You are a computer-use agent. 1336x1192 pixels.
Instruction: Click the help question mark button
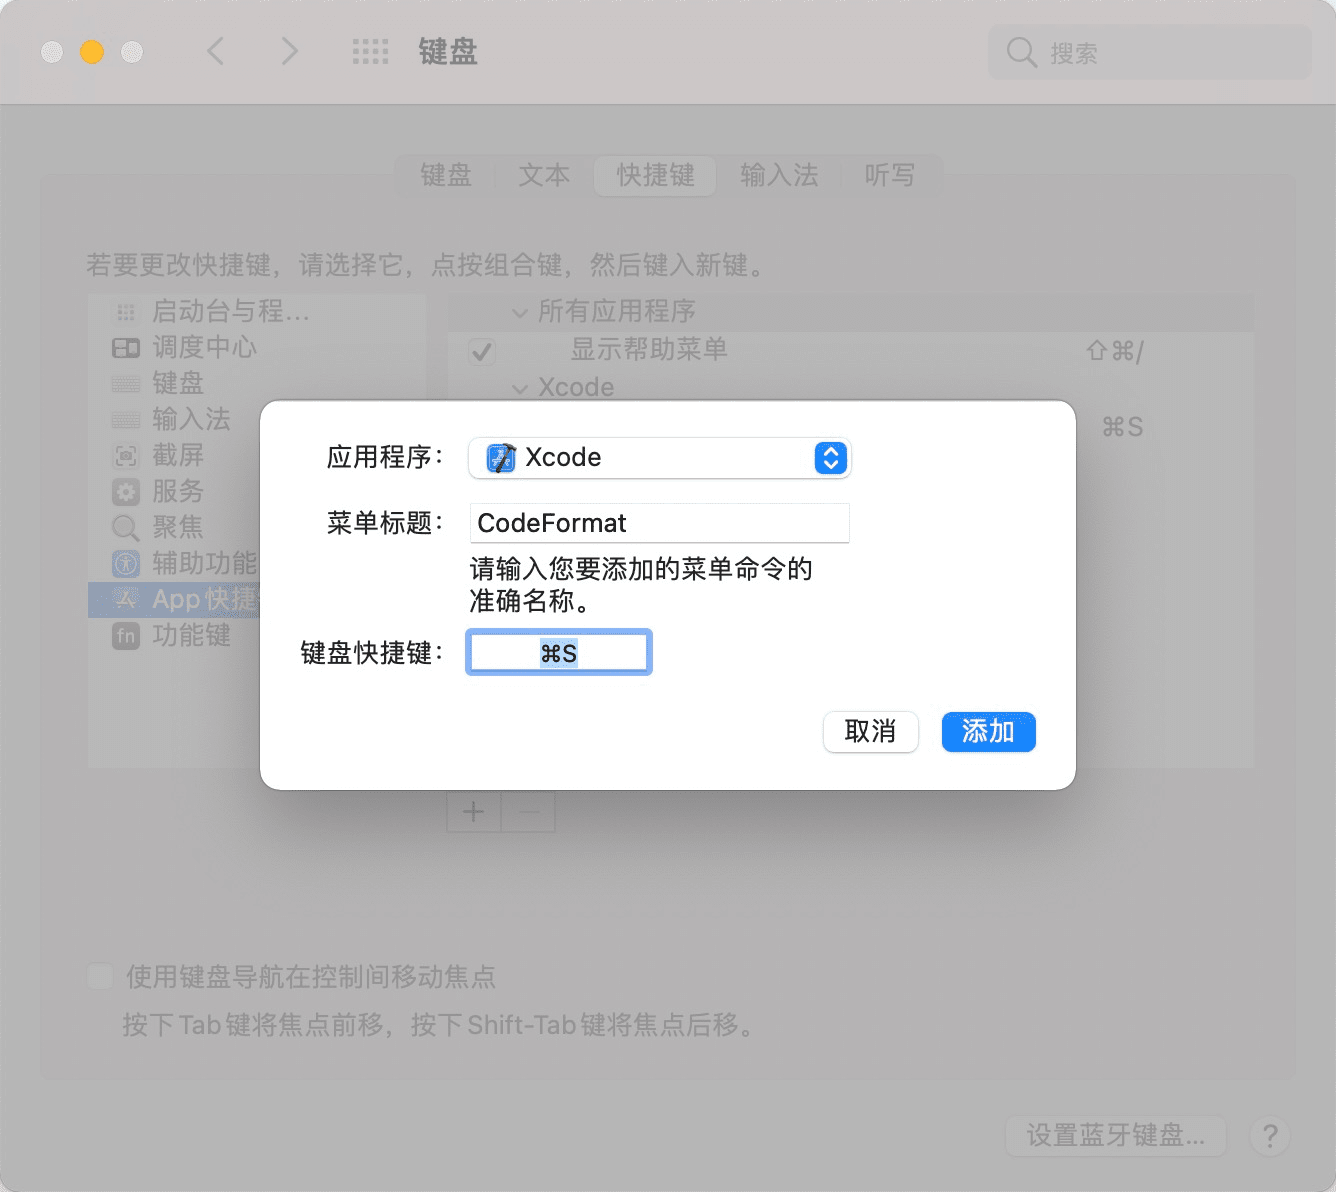(x=1270, y=1136)
